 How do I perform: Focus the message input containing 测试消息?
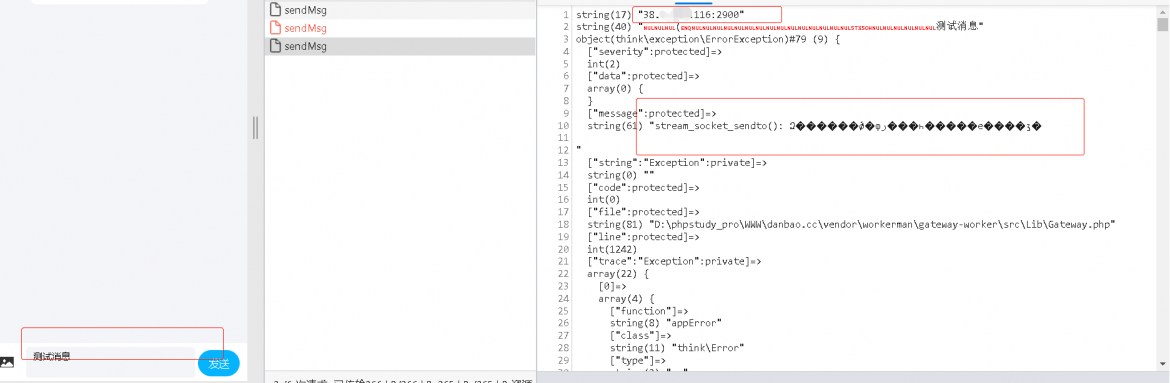[x=110, y=362]
